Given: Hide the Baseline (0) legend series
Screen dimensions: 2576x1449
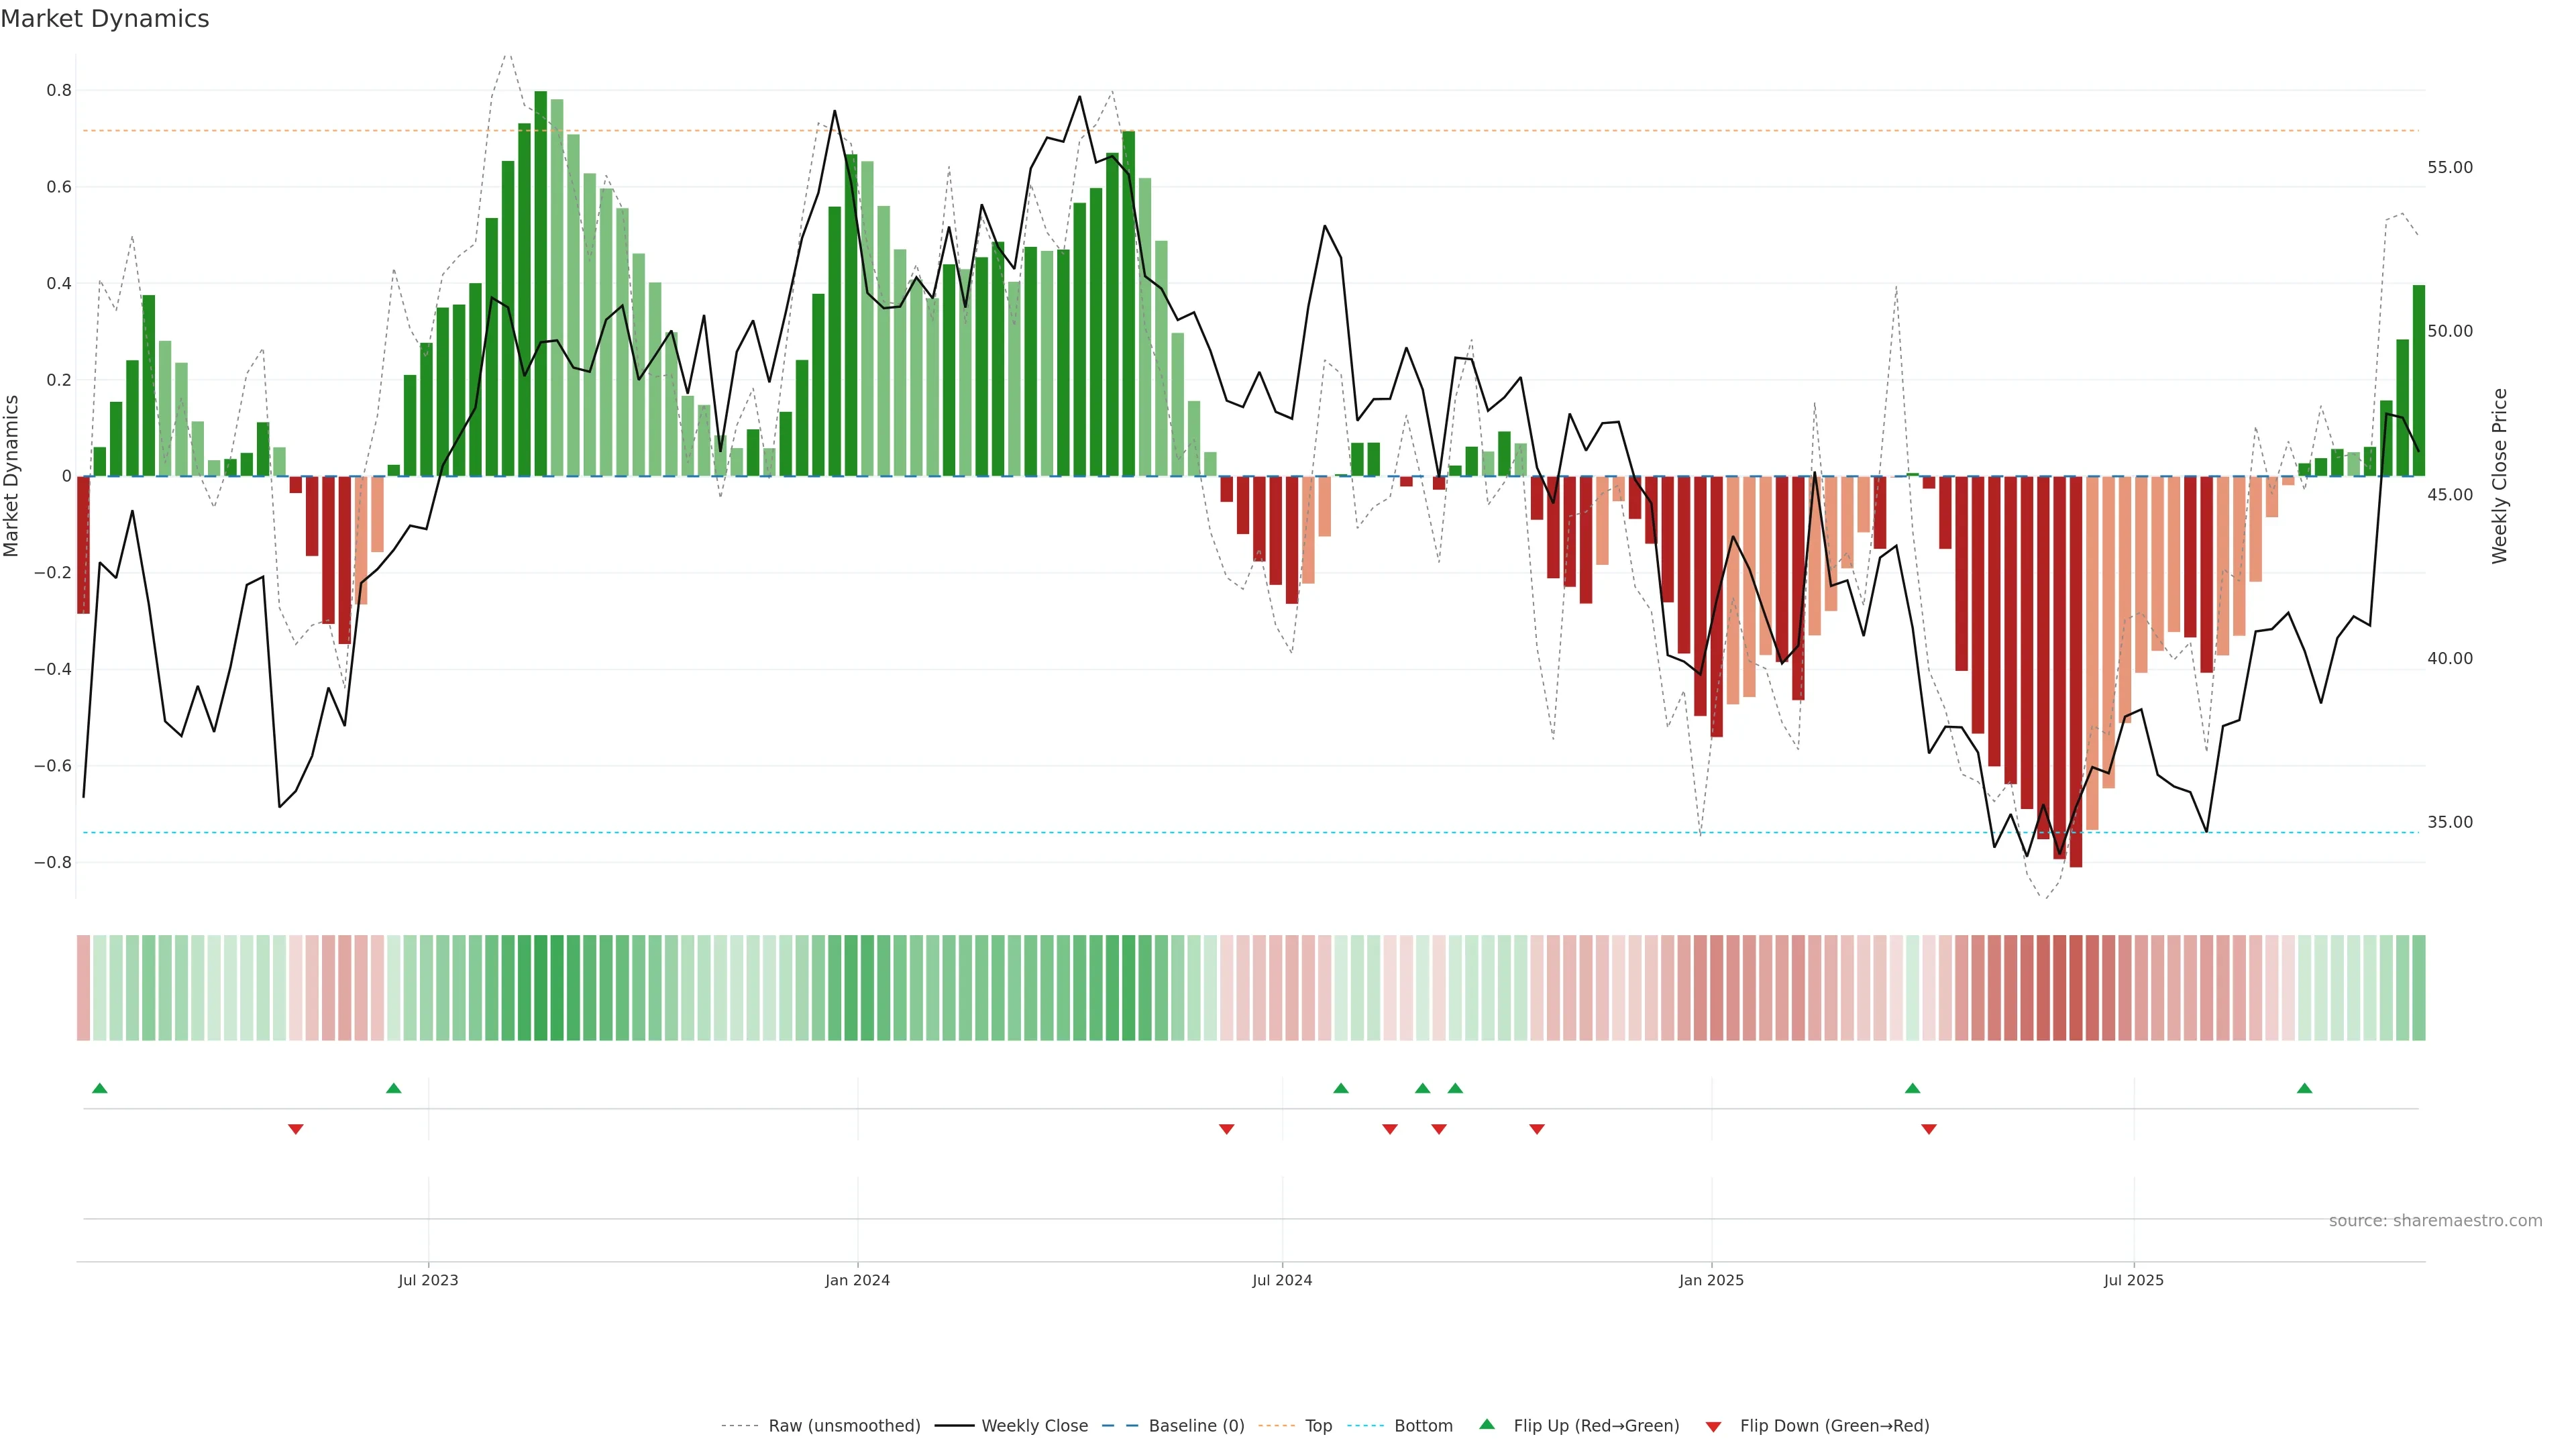Looking at the screenshot, I should [1196, 1425].
